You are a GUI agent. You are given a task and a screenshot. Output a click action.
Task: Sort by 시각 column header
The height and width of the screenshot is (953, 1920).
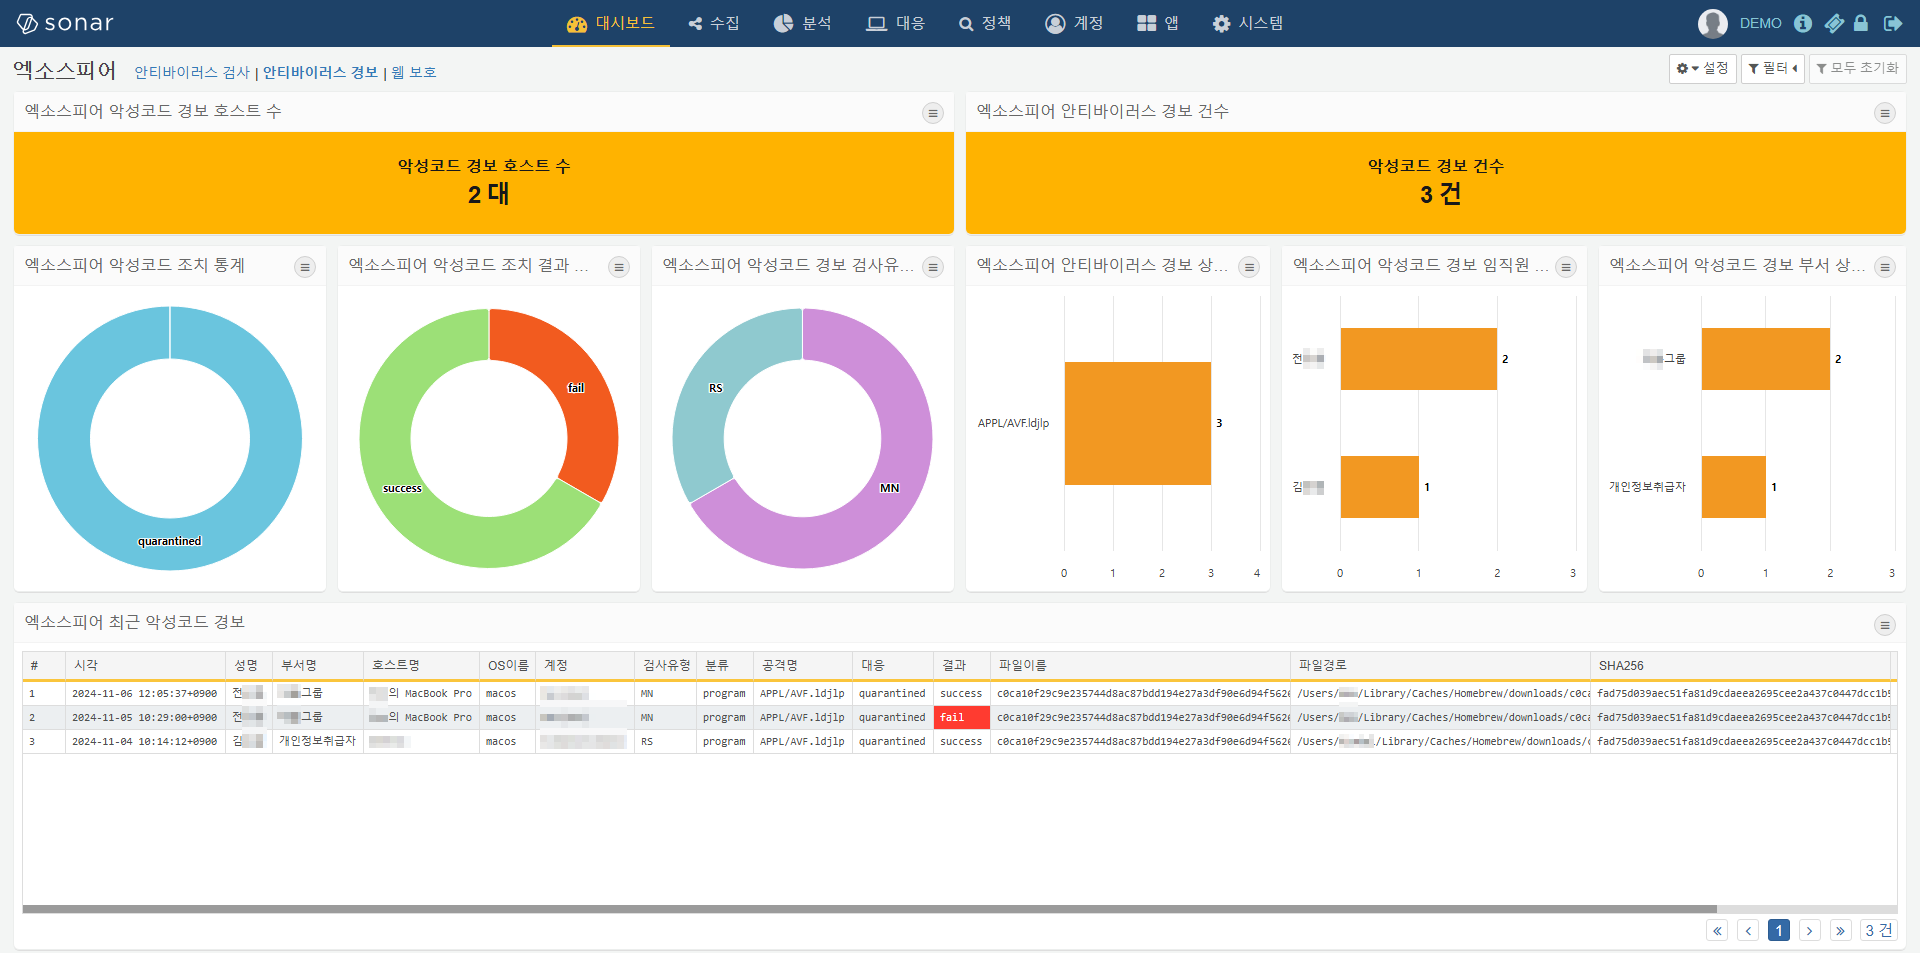(145, 665)
